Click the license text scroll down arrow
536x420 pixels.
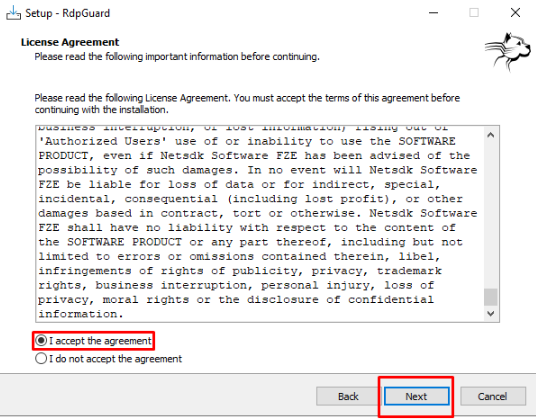click(491, 313)
